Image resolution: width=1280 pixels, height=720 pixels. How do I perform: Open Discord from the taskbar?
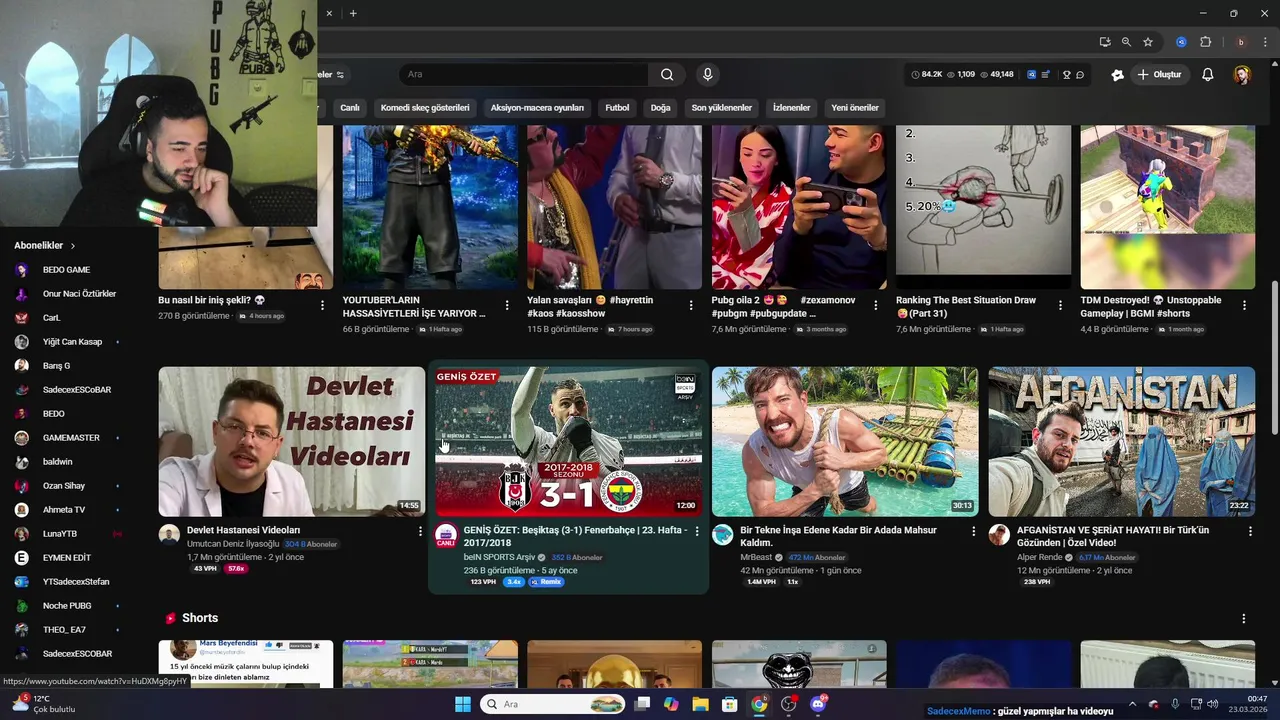[818, 704]
